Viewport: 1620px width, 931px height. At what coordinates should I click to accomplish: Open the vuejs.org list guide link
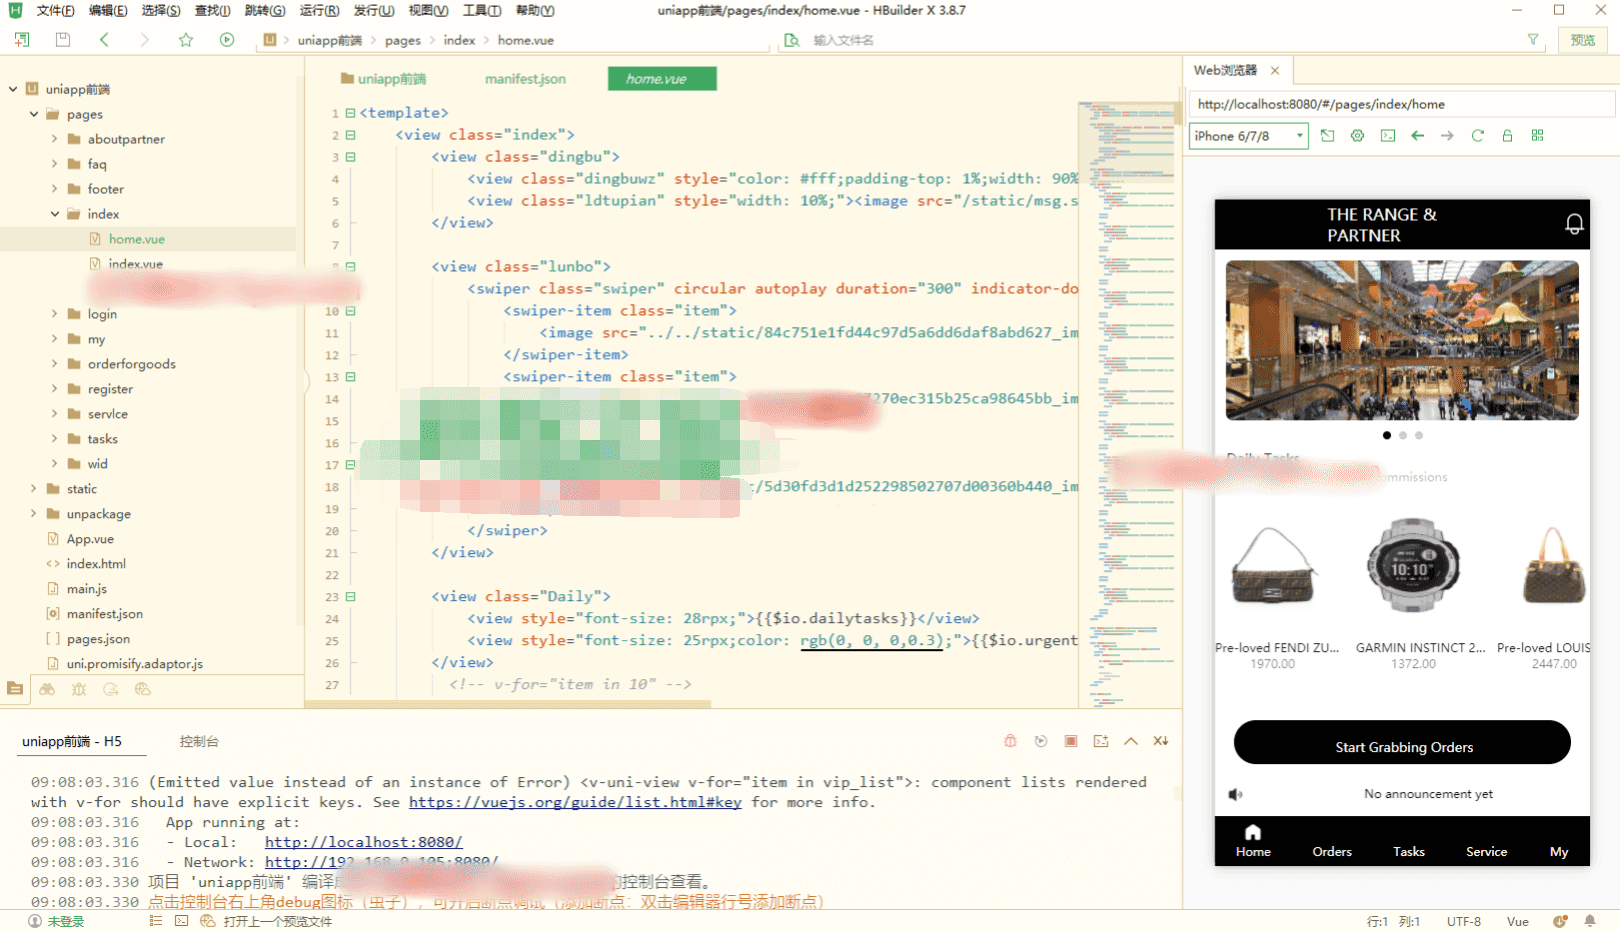tap(575, 802)
